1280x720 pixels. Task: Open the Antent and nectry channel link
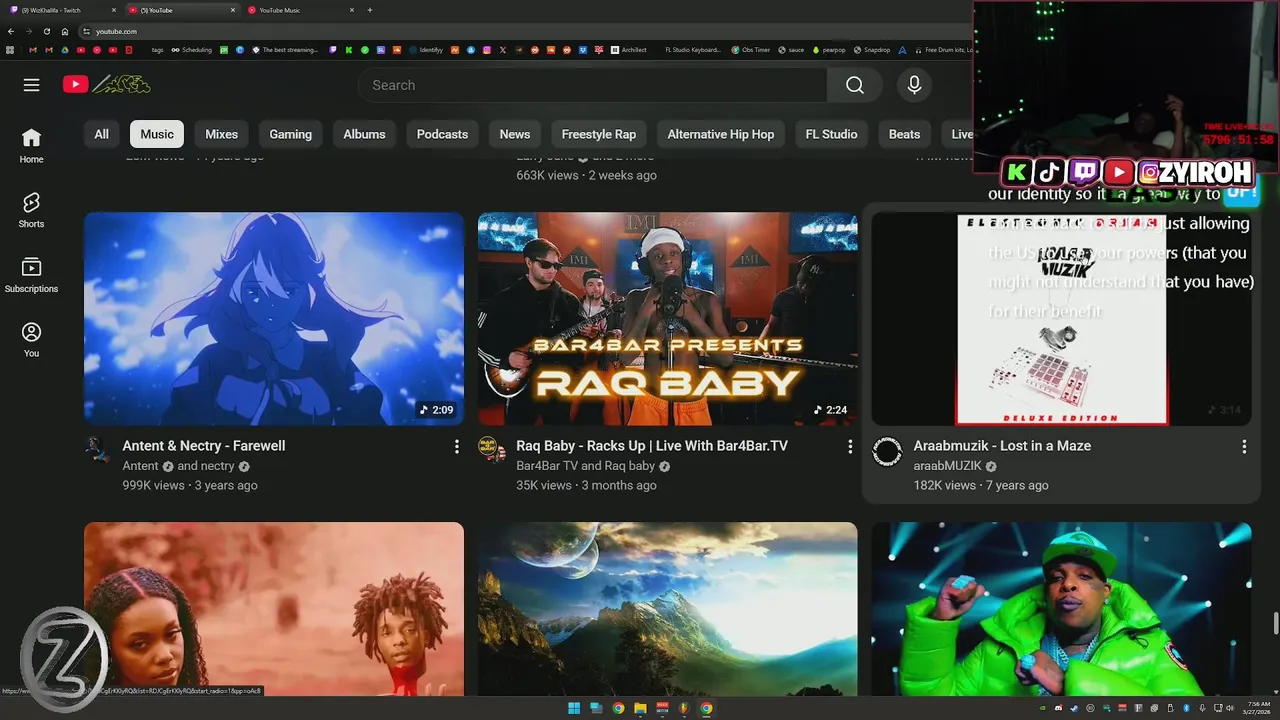click(178, 466)
